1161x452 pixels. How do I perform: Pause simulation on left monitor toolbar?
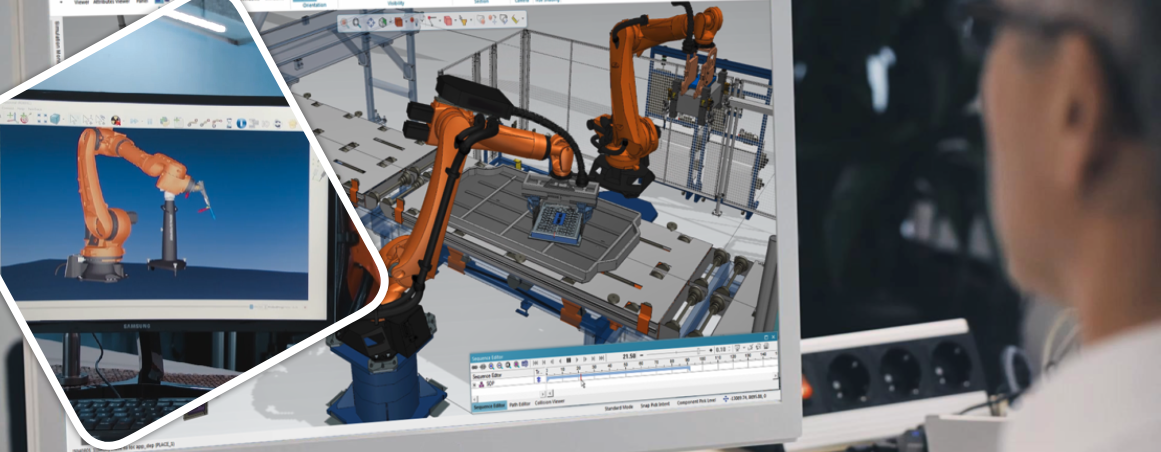pyautogui.click(x=150, y=122)
